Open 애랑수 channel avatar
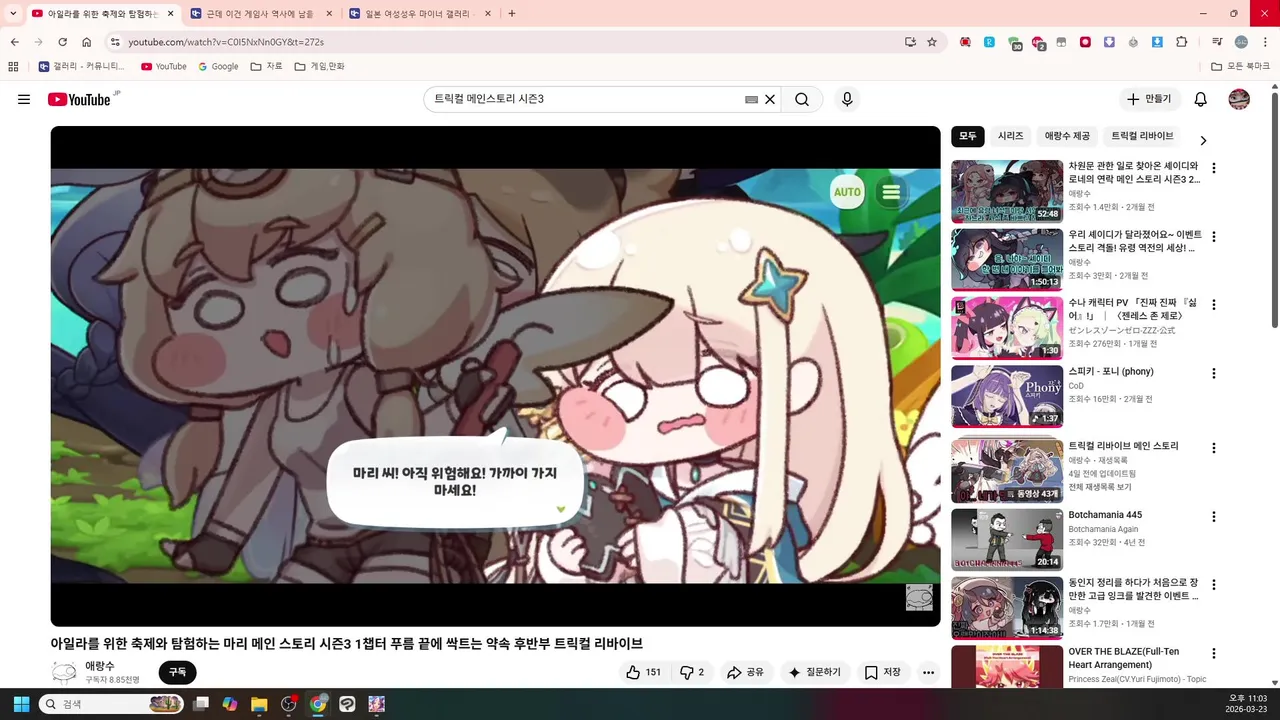The width and height of the screenshot is (1280, 720). point(64,672)
